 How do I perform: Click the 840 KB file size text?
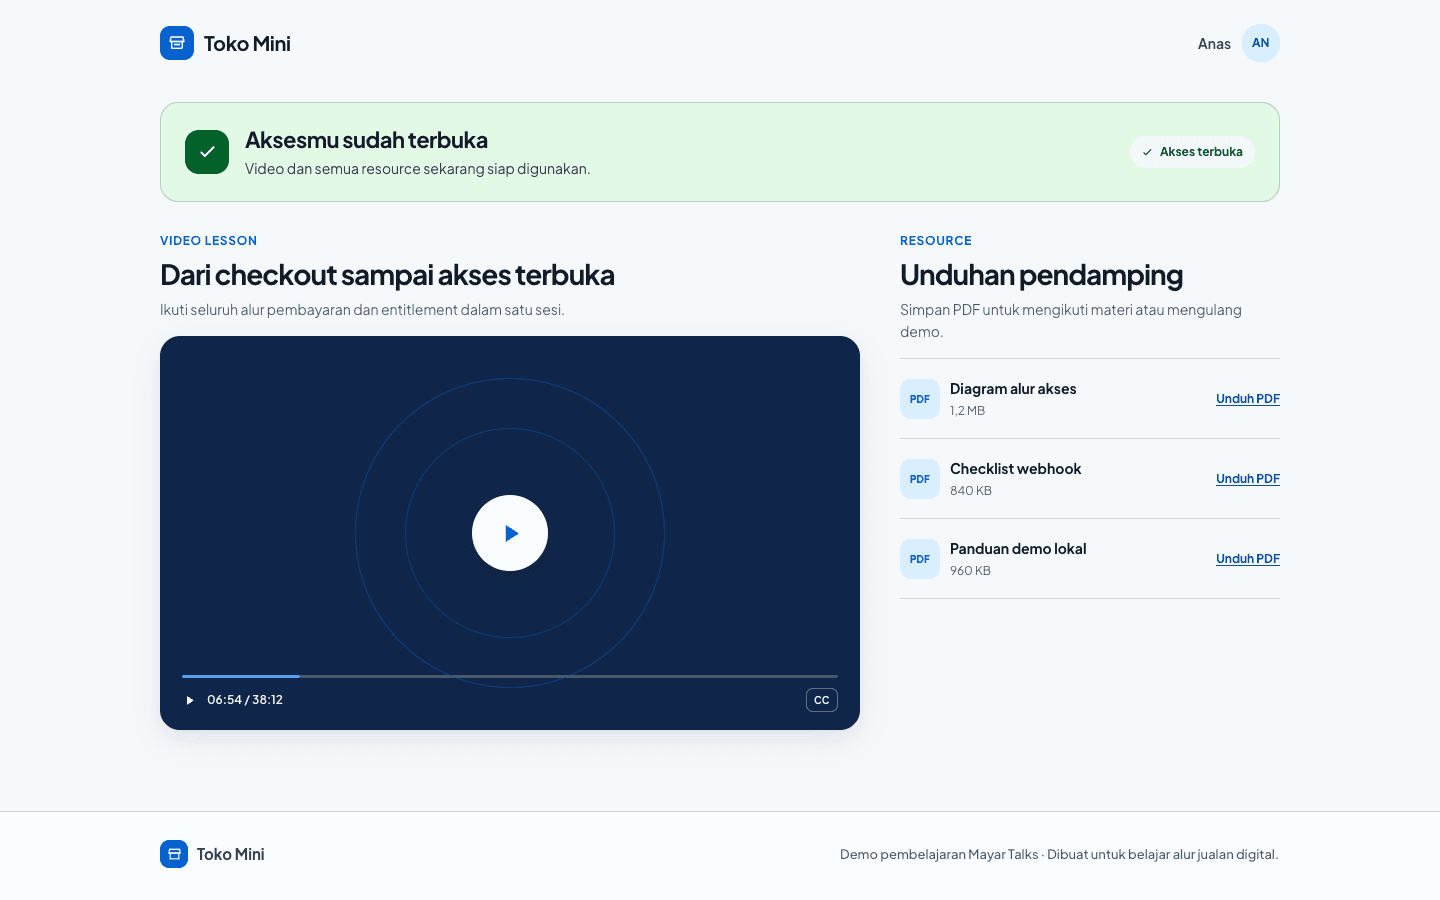pyautogui.click(x=971, y=491)
